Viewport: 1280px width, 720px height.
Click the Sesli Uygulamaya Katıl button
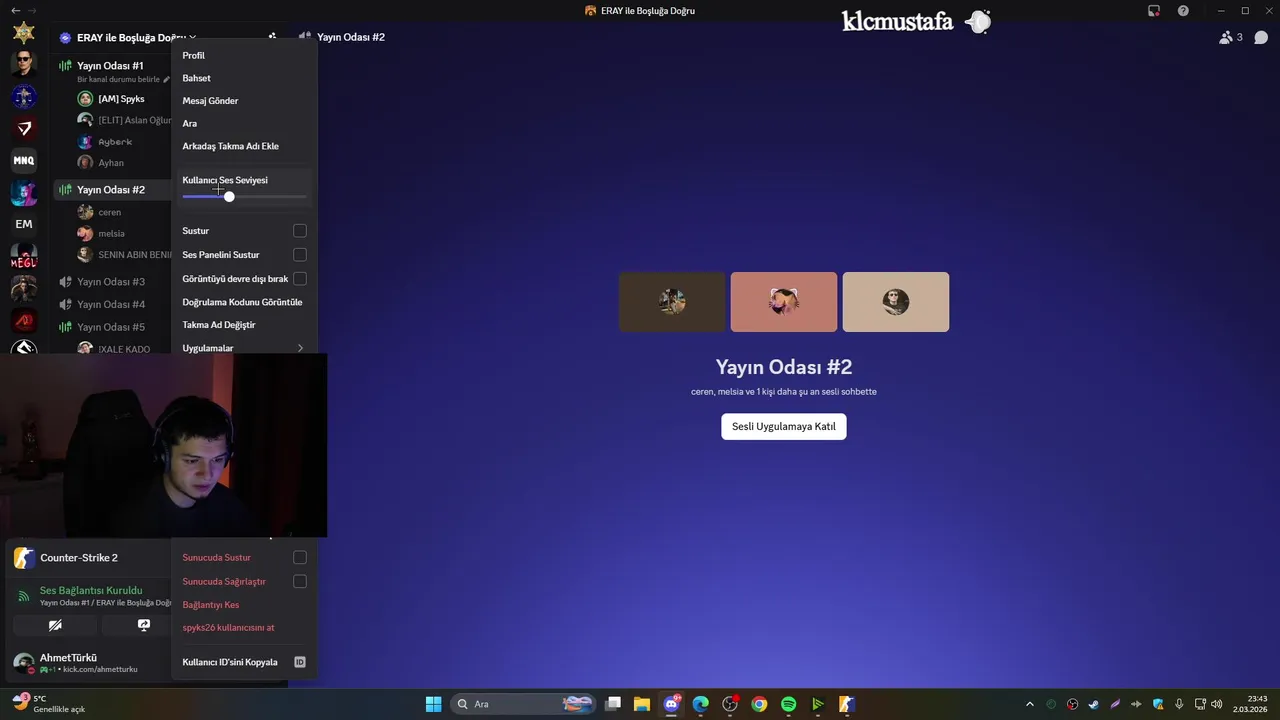tap(784, 427)
